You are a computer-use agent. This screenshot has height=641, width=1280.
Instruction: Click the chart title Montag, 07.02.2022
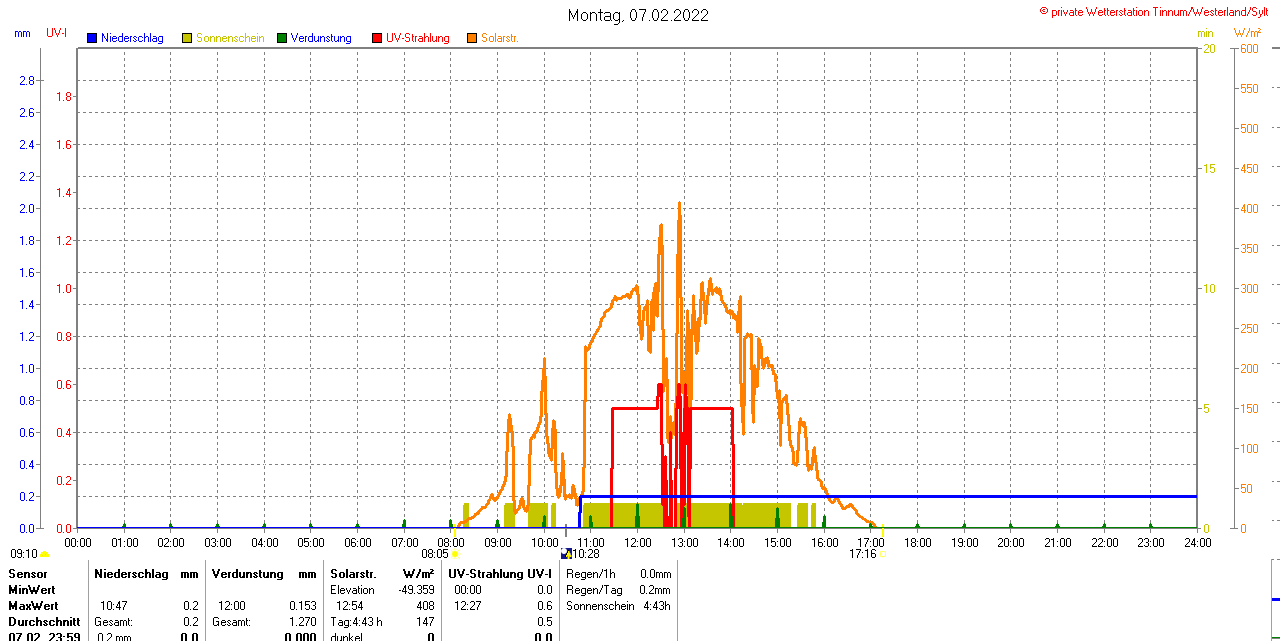pyautogui.click(x=638, y=15)
